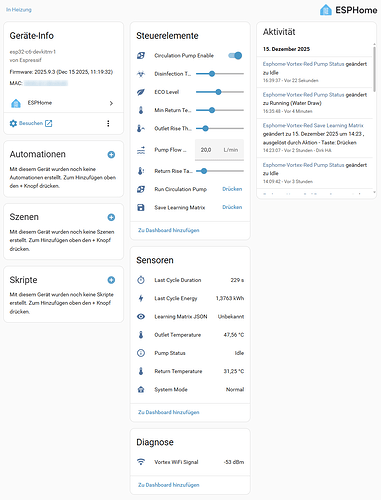The height and width of the screenshot is (500, 381).
Task: Click the Last Cycle Energy lightning icon
Action: 141,298
